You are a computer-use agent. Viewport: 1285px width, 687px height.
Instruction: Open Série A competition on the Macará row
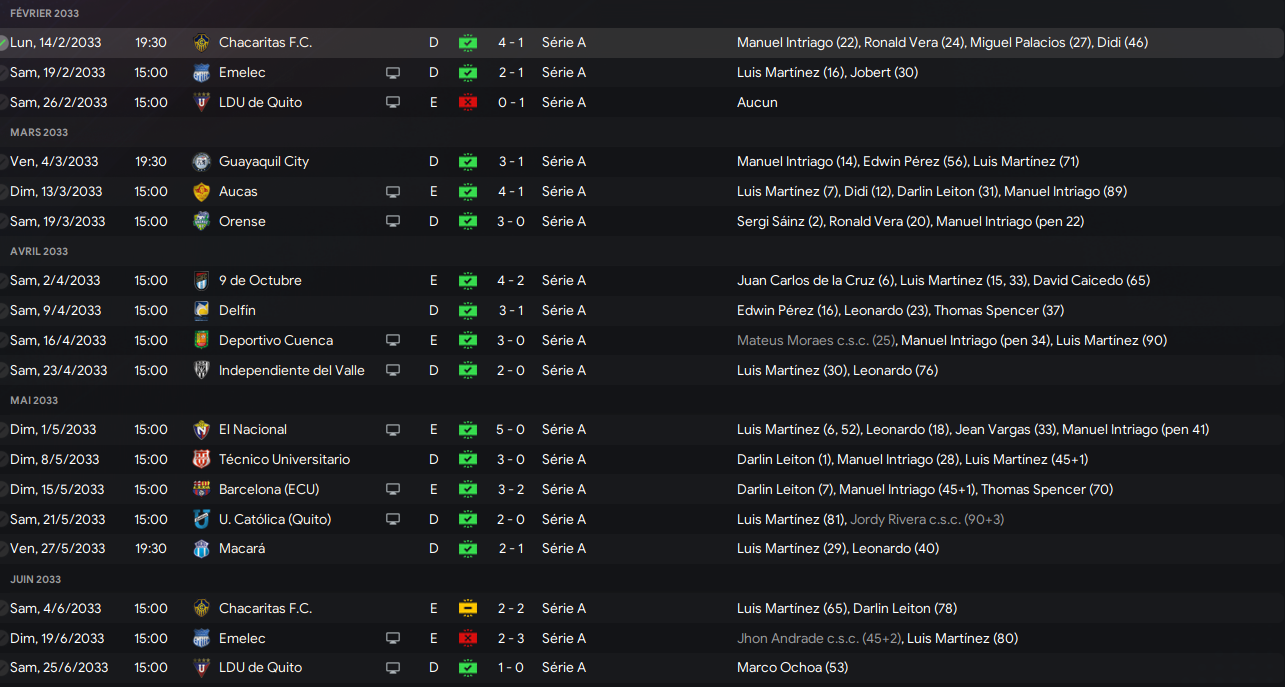[x=563, y=549]
